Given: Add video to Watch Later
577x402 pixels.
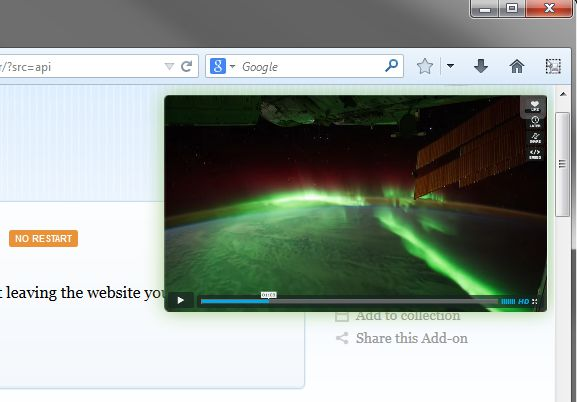Looking at the screenshot, I should (x=535, y=122).
